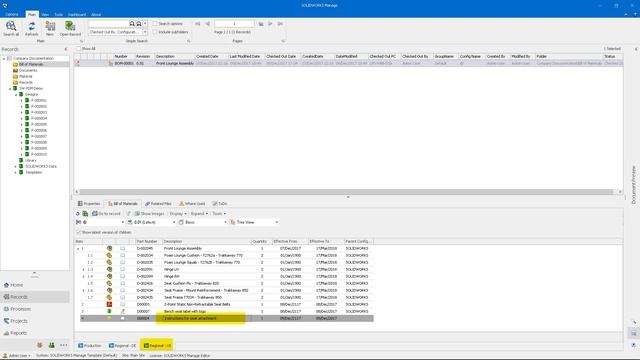Go to previous page arrow
Screen dimensions: 640x360
(x=207, y=24)
